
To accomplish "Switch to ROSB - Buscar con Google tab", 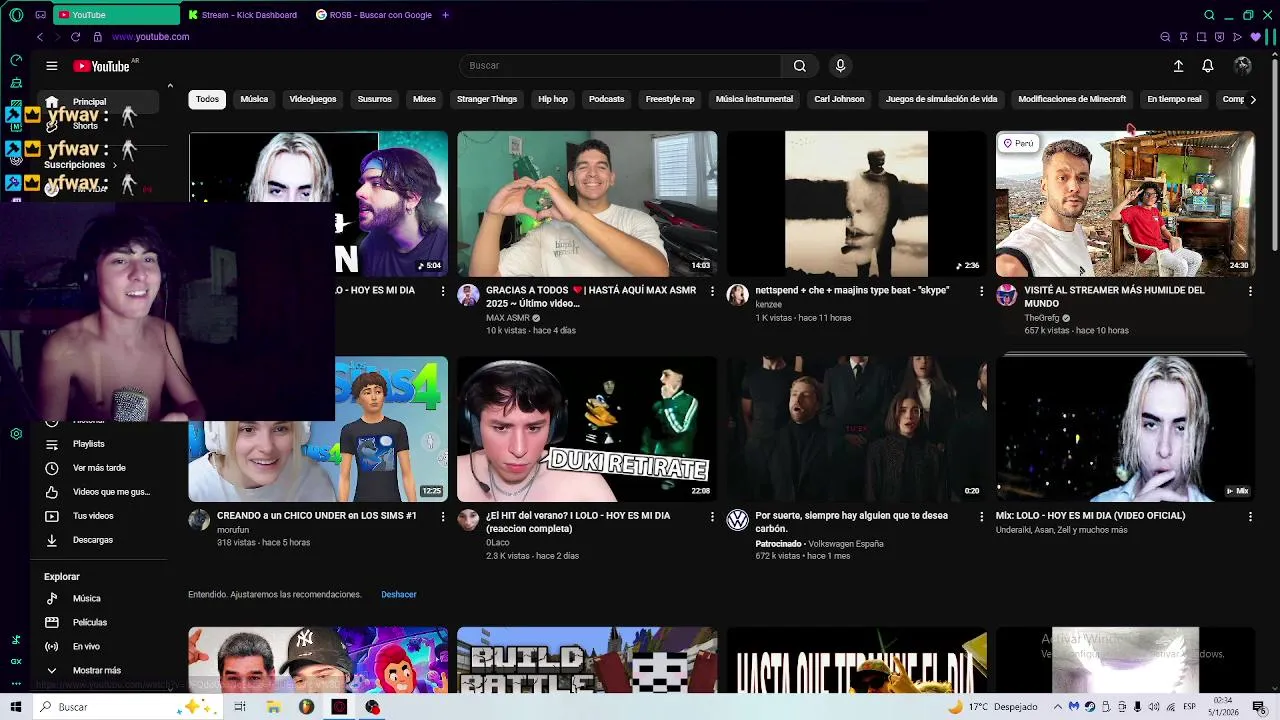I will tap(374, 15).
